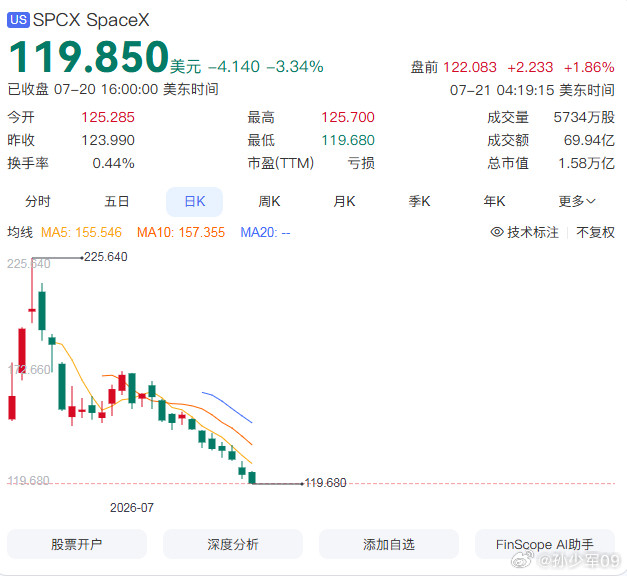Viewport: 627px width, 576px height.
Task: Open the 不复权 adjustment selector
Action: [x=595, y=232]
